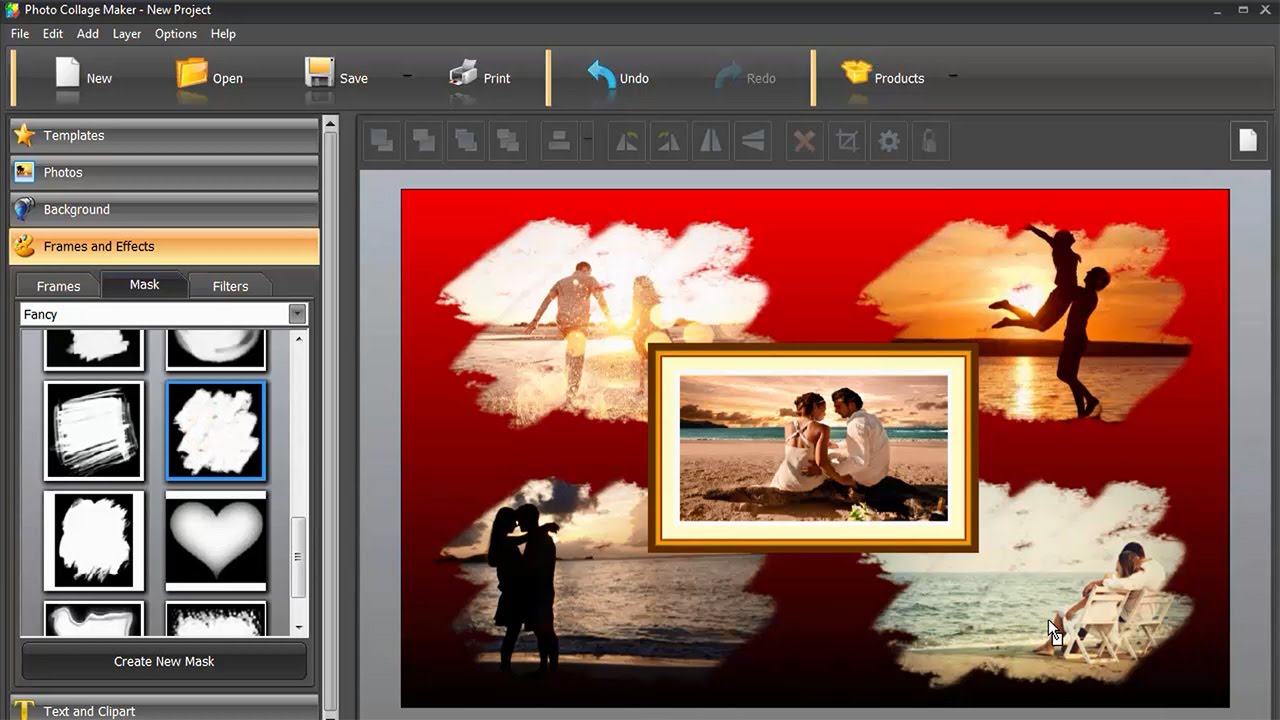Open the Frames and Effects panel
Image resolution: width=1280 pixels, height=720 pixels.
98,246
